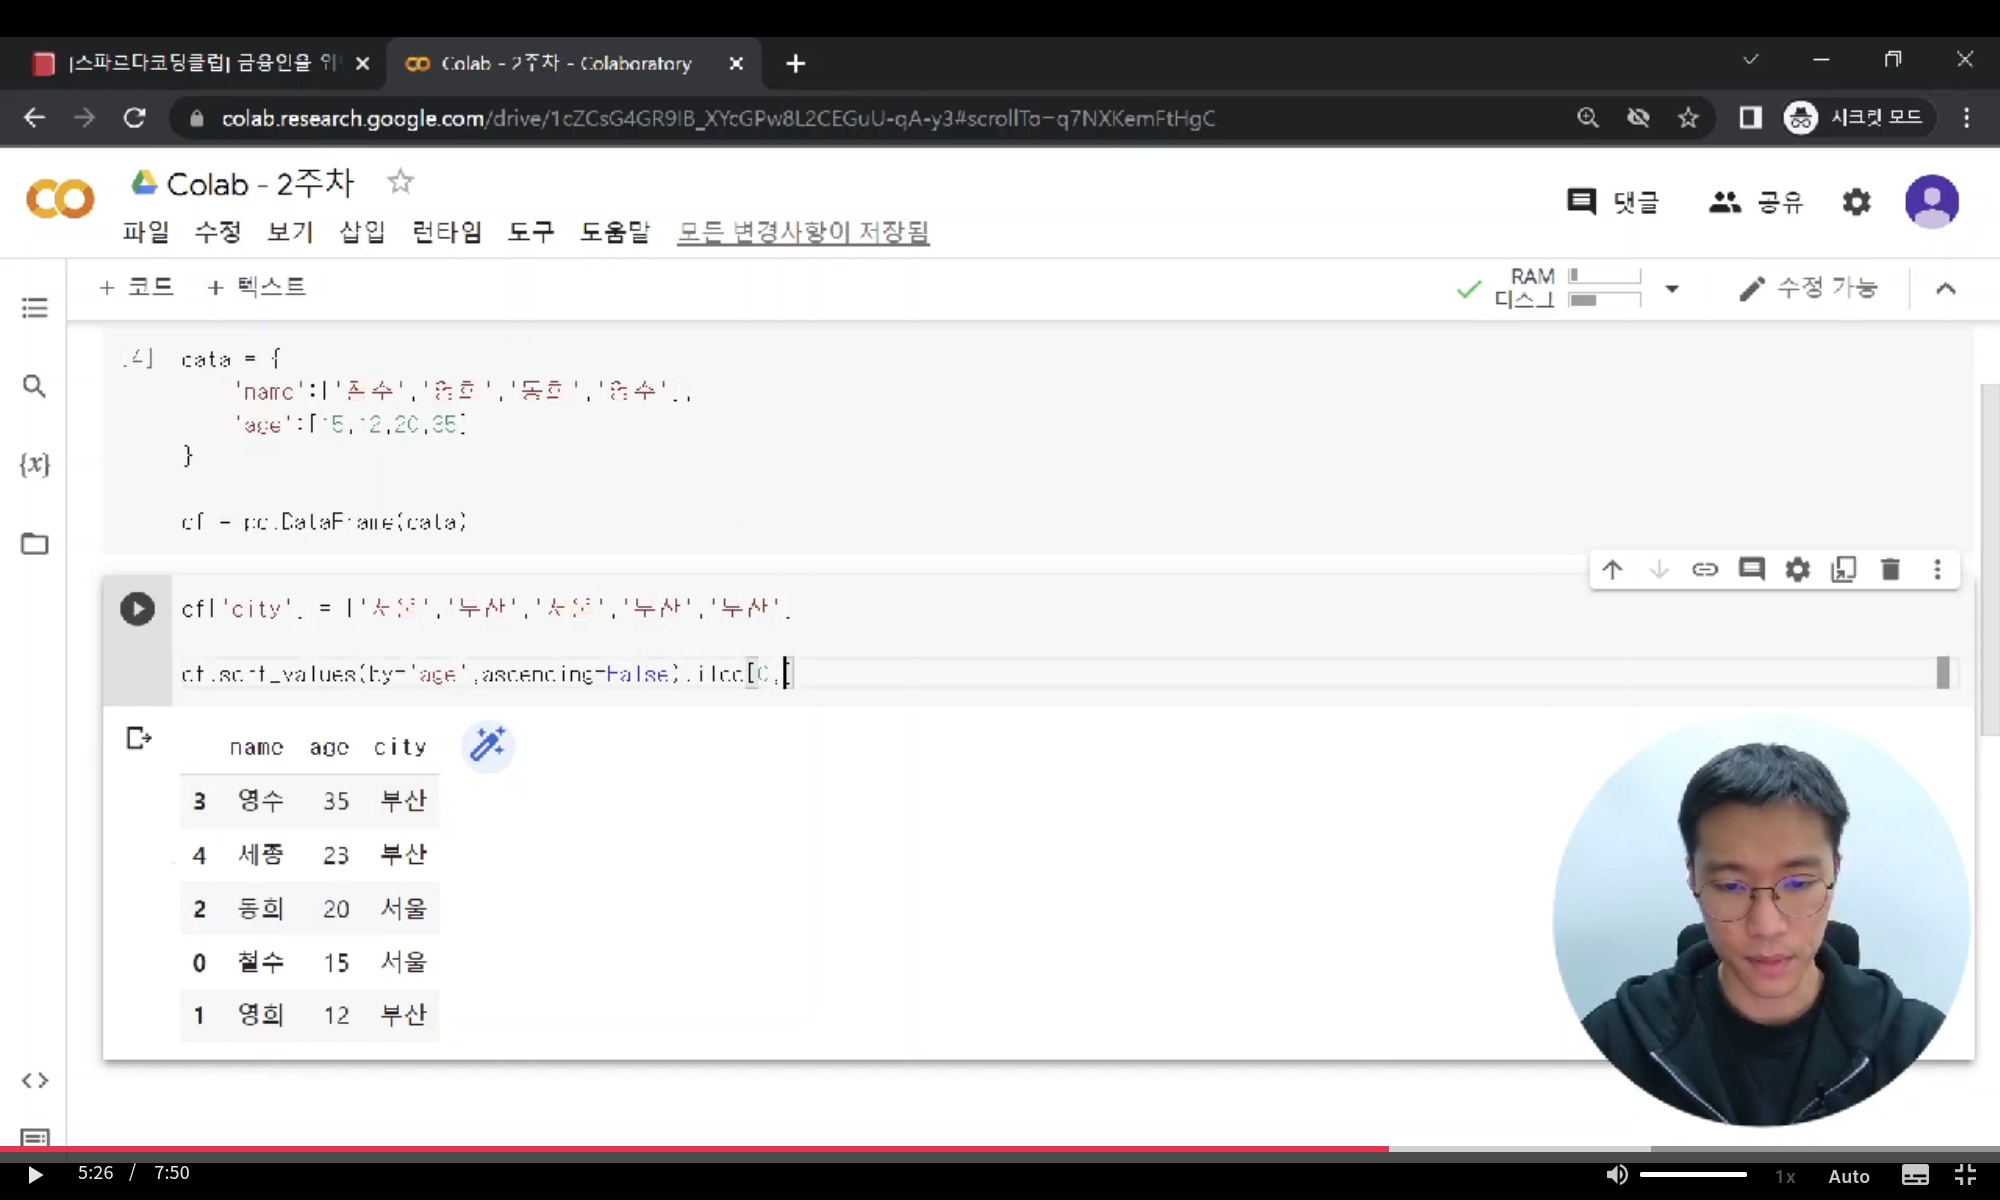
Task: Change playback speed 1x
Action: click(1785, 1176)
